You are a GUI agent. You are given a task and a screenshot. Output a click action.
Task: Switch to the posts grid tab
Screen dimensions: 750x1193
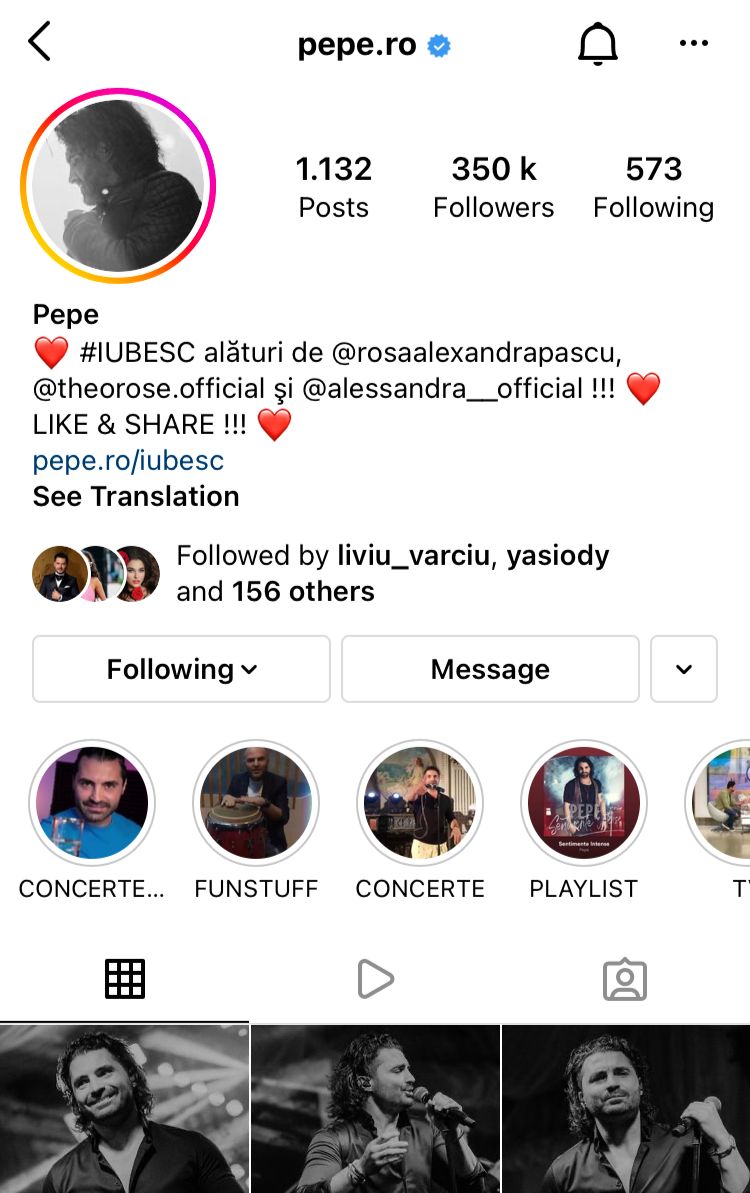[x=125, y=978]
